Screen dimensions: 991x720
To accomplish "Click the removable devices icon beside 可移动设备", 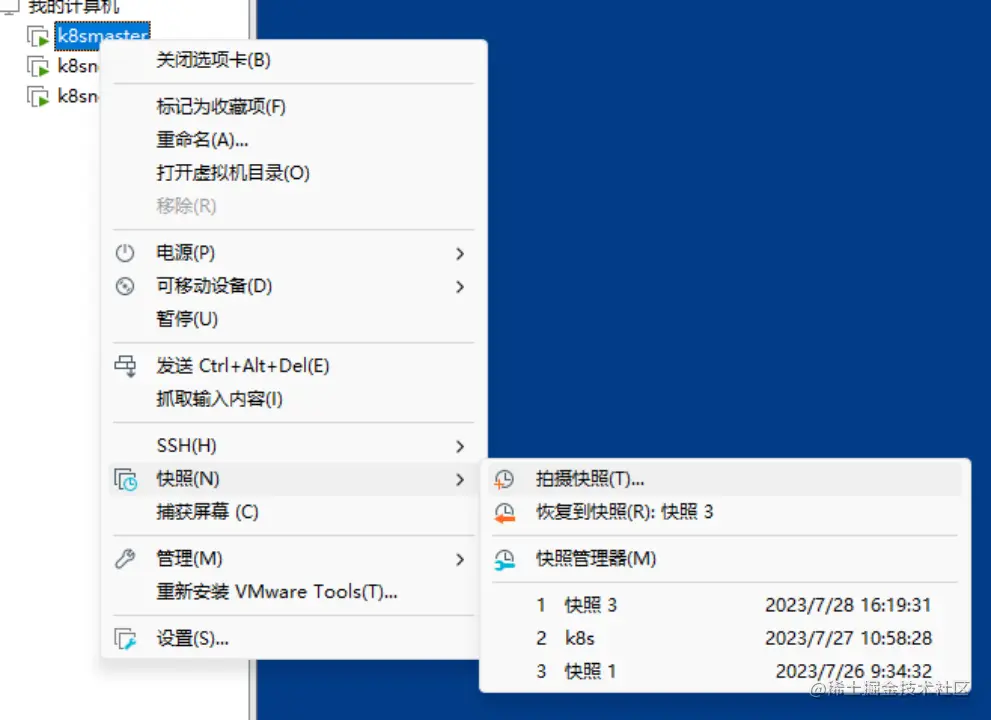I will point(125,287).
